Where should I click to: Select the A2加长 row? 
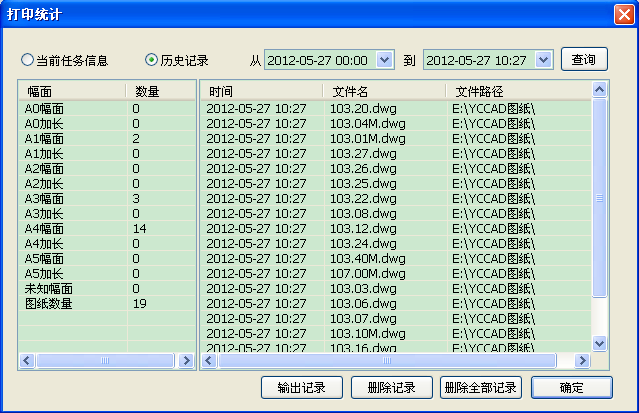pos(107,183)
